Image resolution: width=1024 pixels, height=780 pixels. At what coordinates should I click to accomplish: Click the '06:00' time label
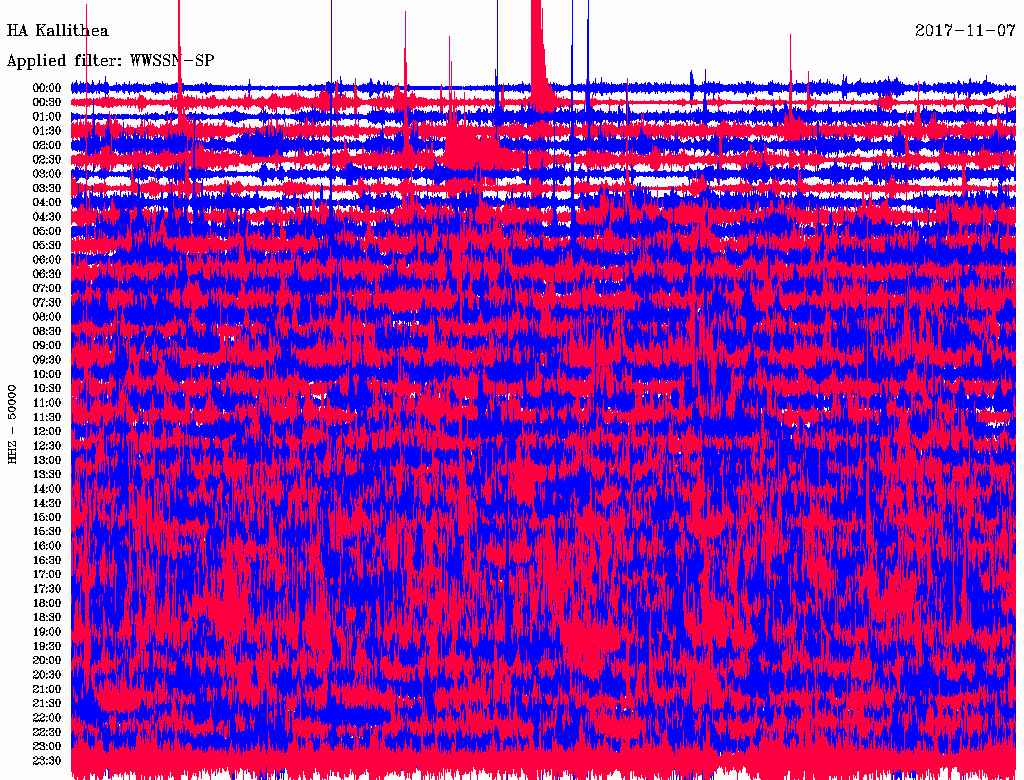[x=47, y=259]
